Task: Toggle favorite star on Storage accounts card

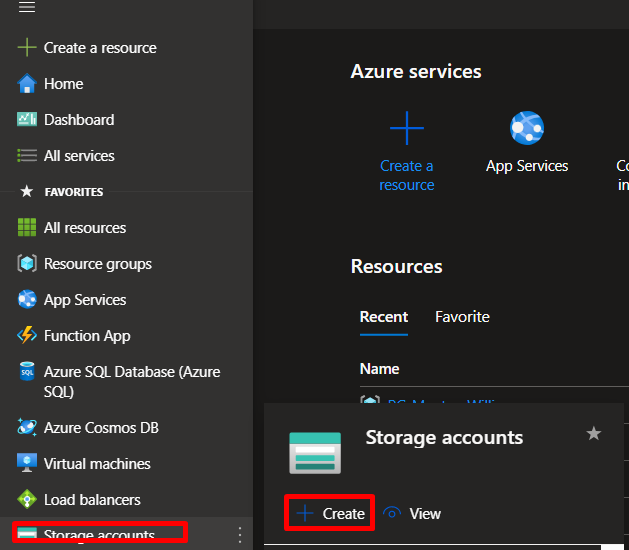Action: coord(593,433)
